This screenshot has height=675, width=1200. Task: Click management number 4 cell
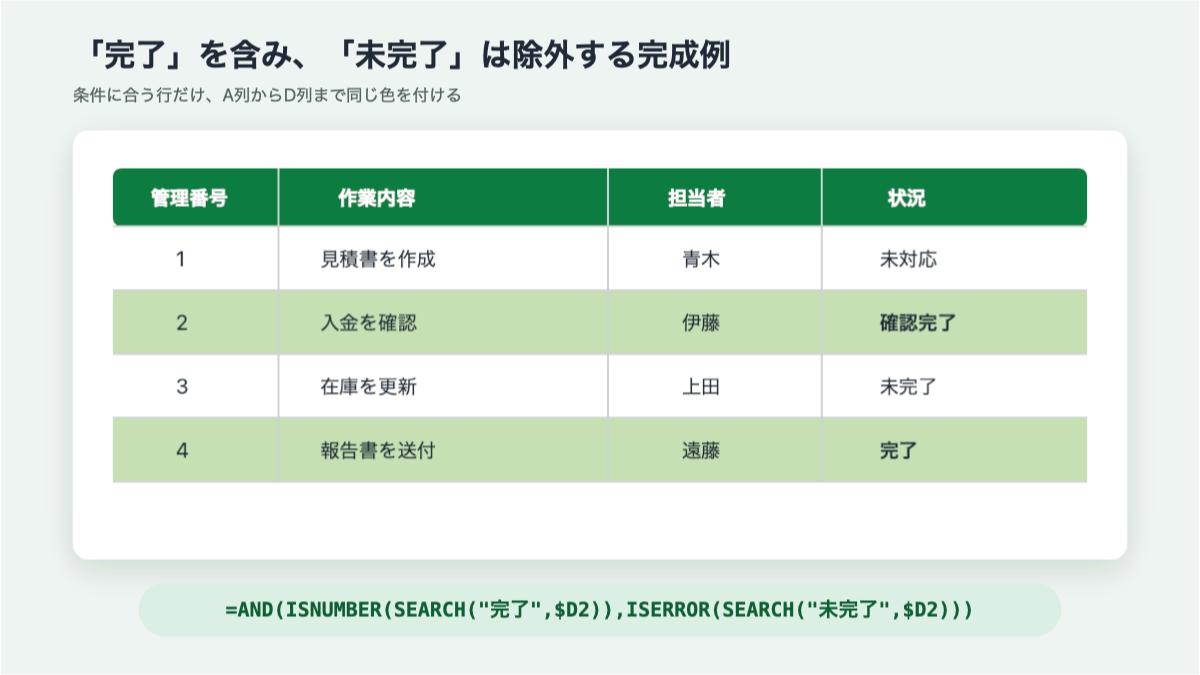click(x=195, y=450)
